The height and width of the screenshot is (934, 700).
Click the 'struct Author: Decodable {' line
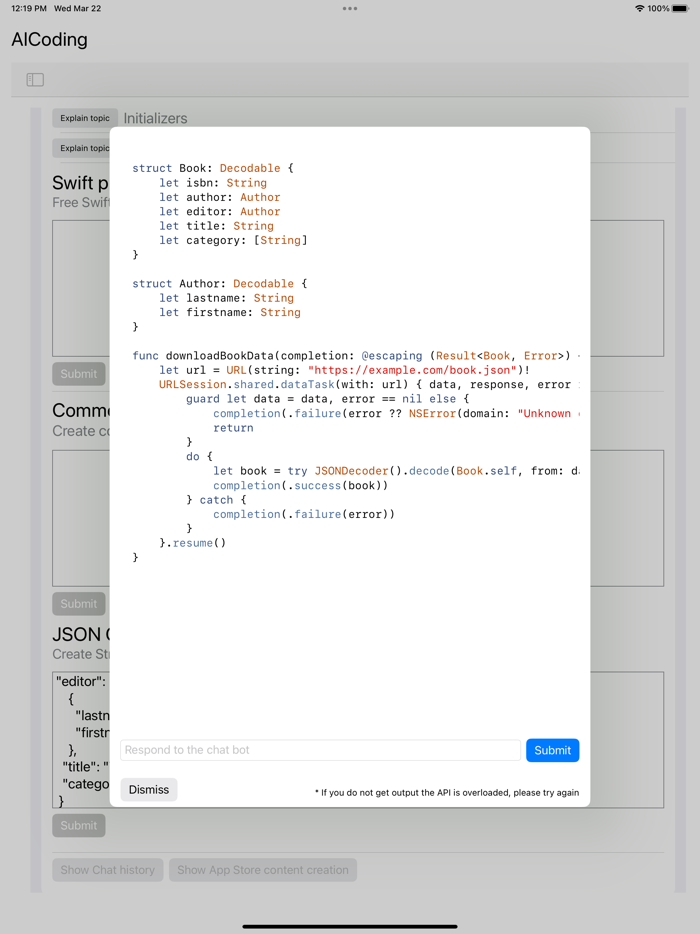click(x=220, y=284)
